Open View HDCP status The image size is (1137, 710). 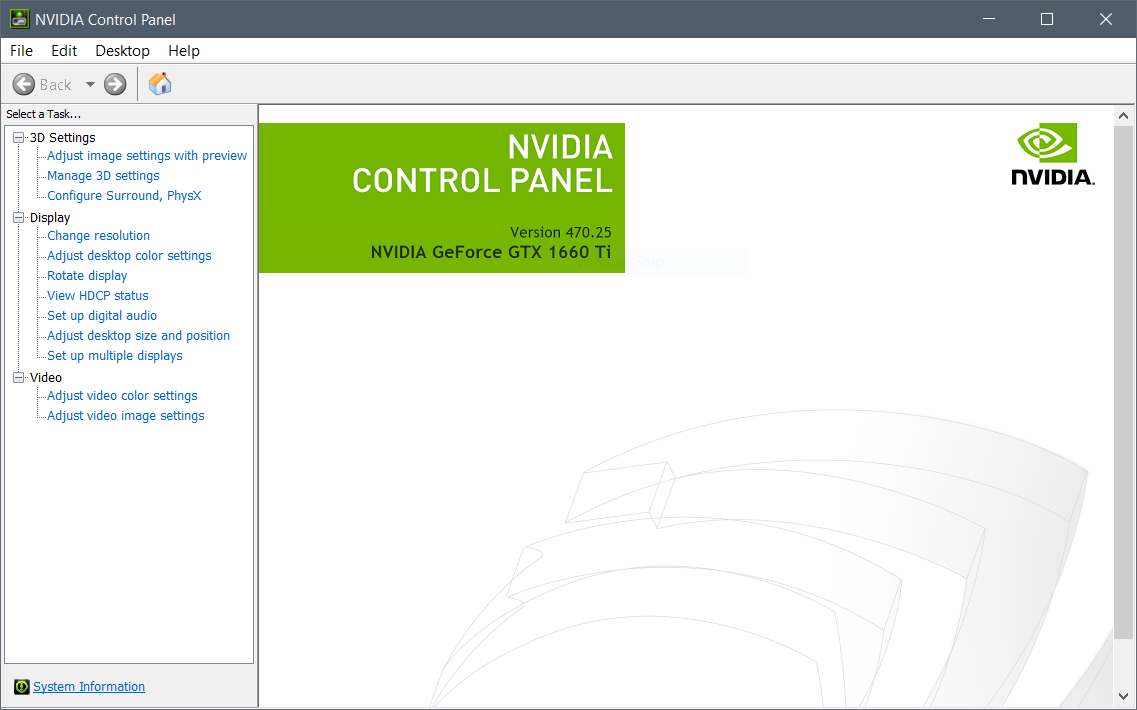[x=98, y=295]
